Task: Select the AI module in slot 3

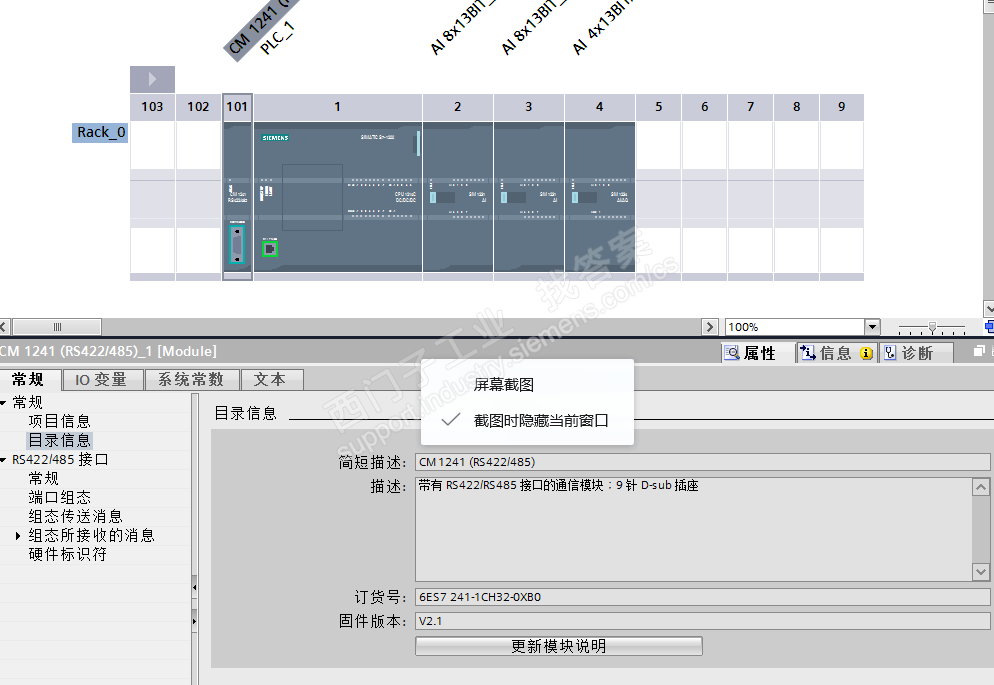Action: [529, 196]
